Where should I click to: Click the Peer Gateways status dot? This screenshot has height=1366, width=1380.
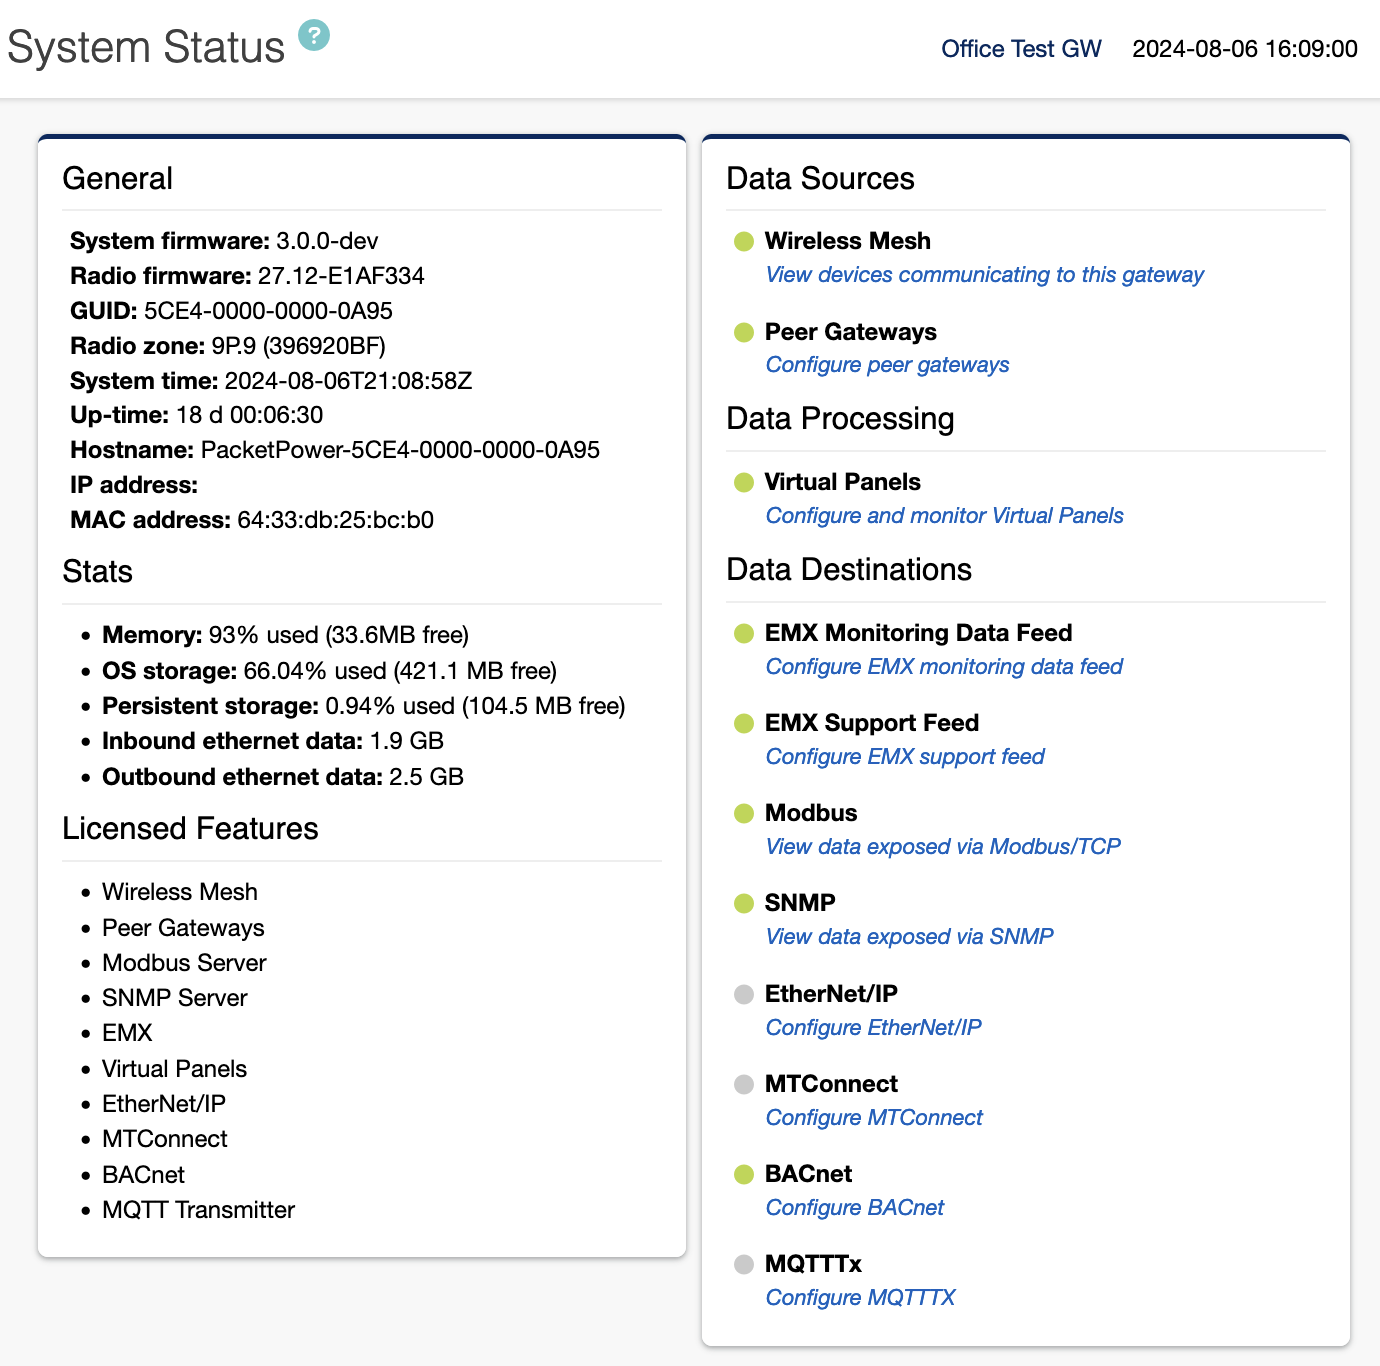[744, 332]
